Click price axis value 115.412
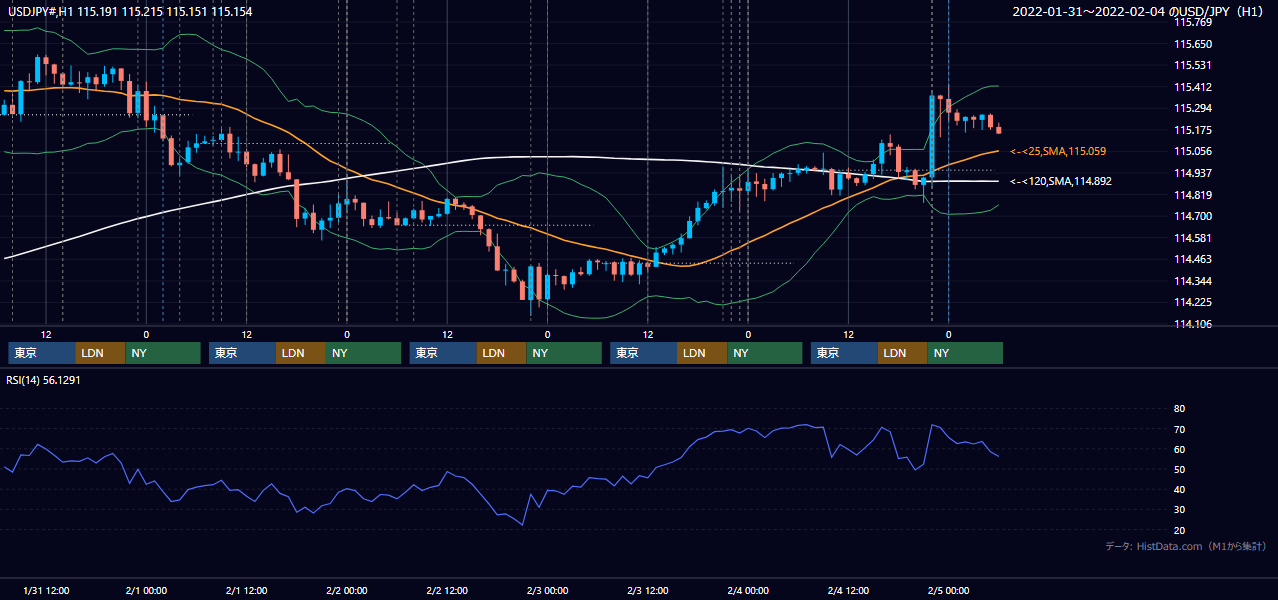This screenshot has width=1278, height=600. (x=1192, y=87)
